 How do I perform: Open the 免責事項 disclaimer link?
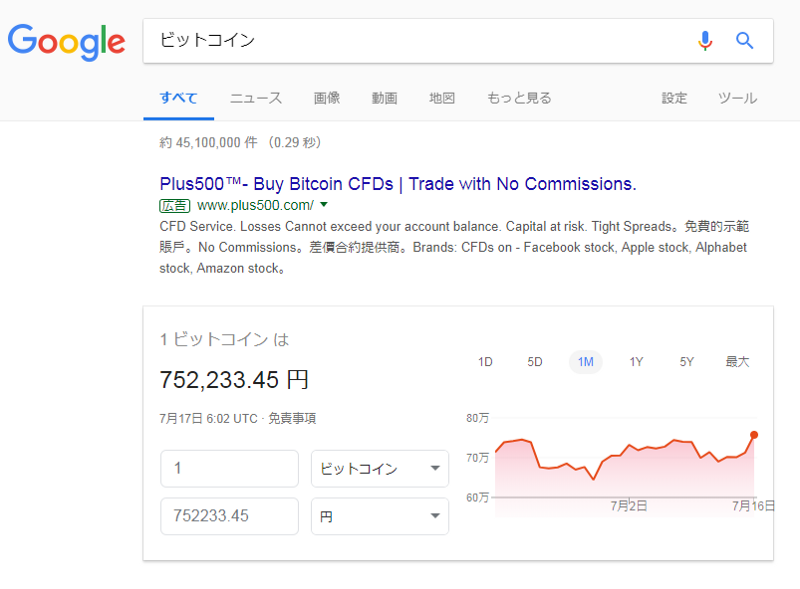click(x=292, y=419)
